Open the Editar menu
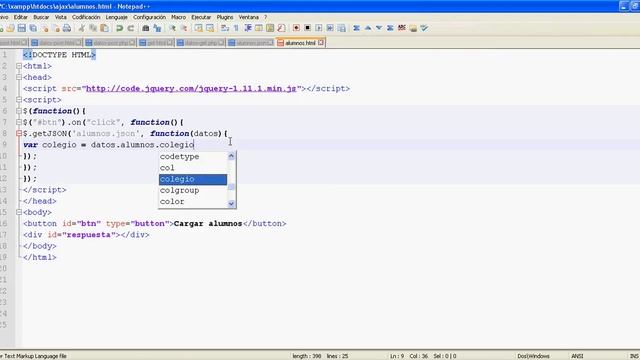This screenshot has height=360, width=640. pyautogui.click(x=20, y=17)
